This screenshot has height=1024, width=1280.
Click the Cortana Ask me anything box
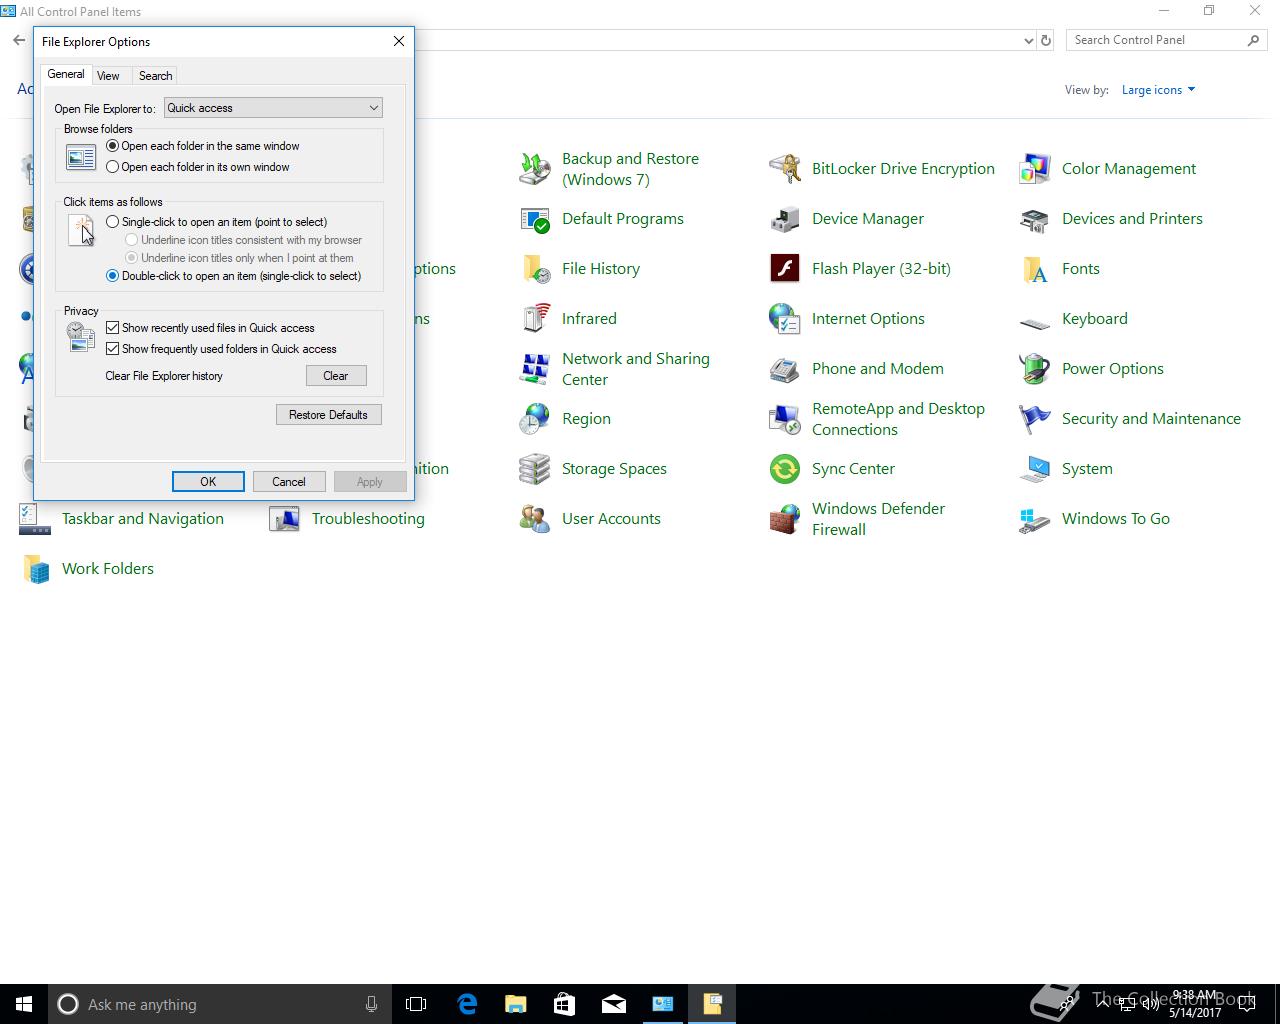point(220,1004)
